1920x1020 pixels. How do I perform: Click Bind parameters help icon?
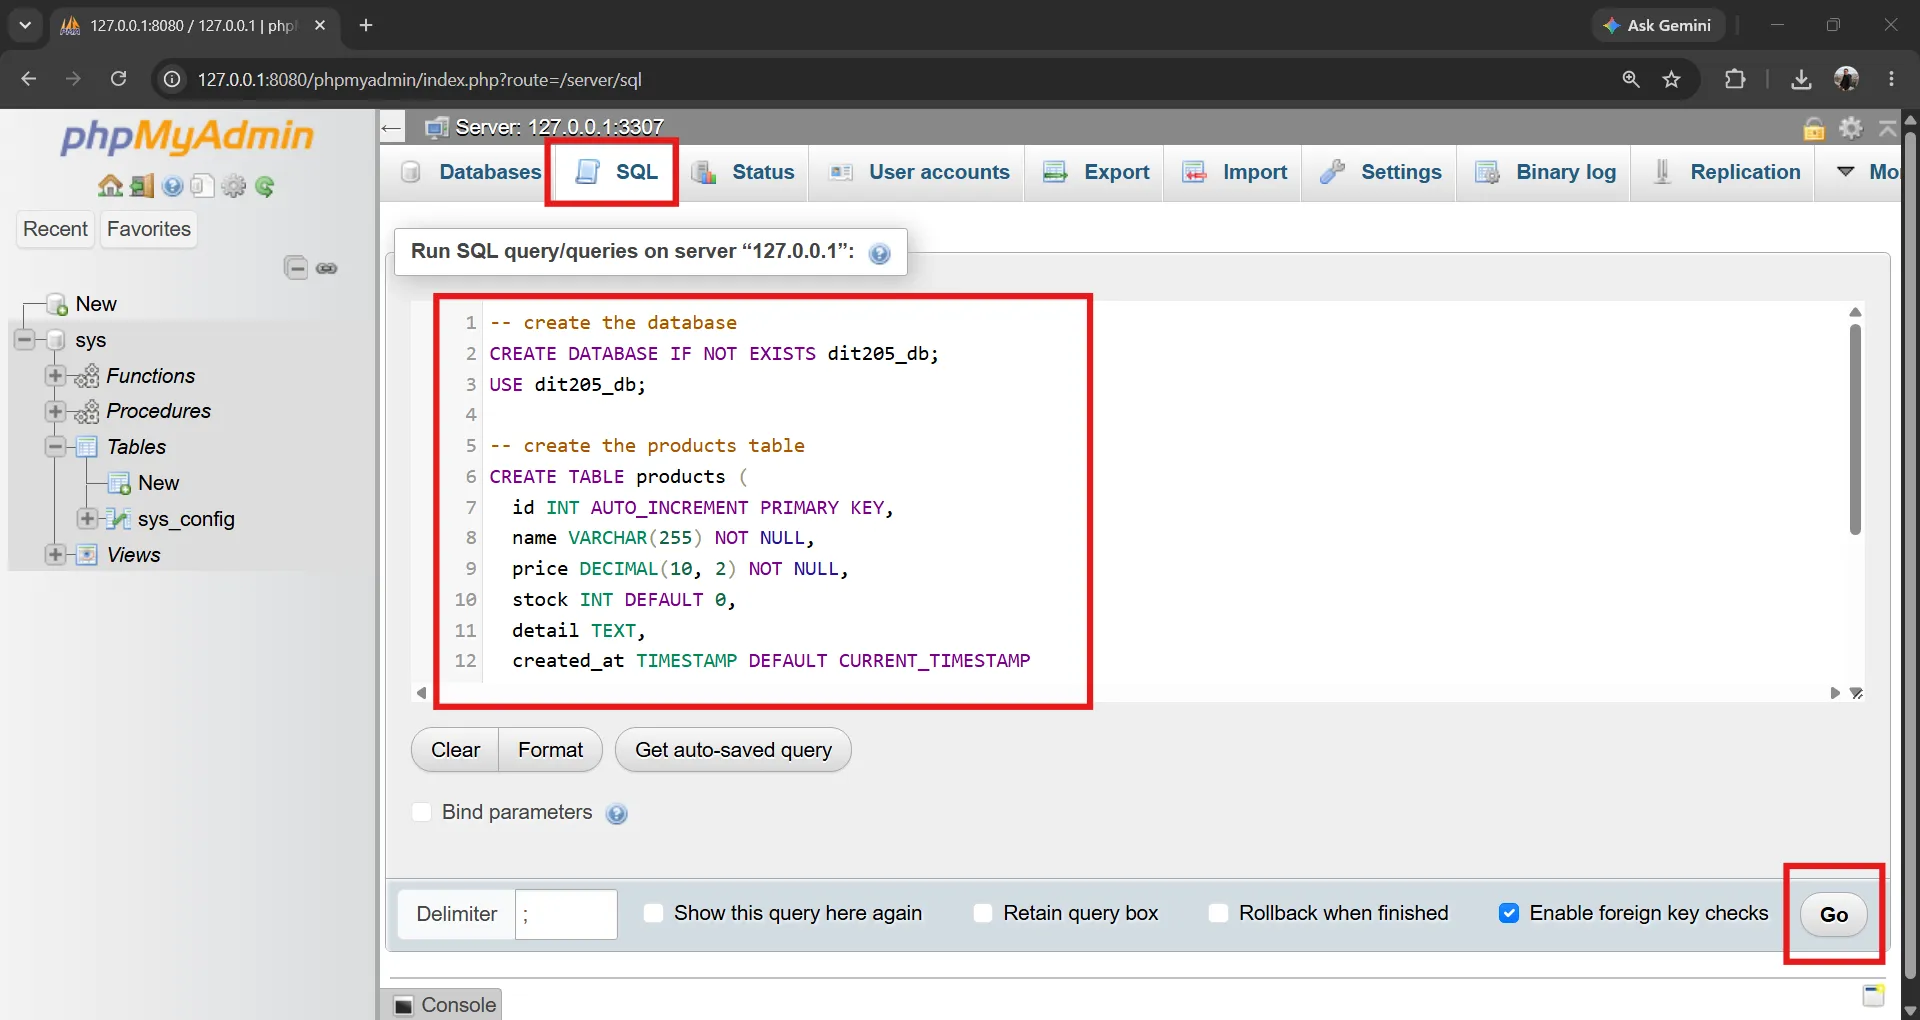[617, 814]
